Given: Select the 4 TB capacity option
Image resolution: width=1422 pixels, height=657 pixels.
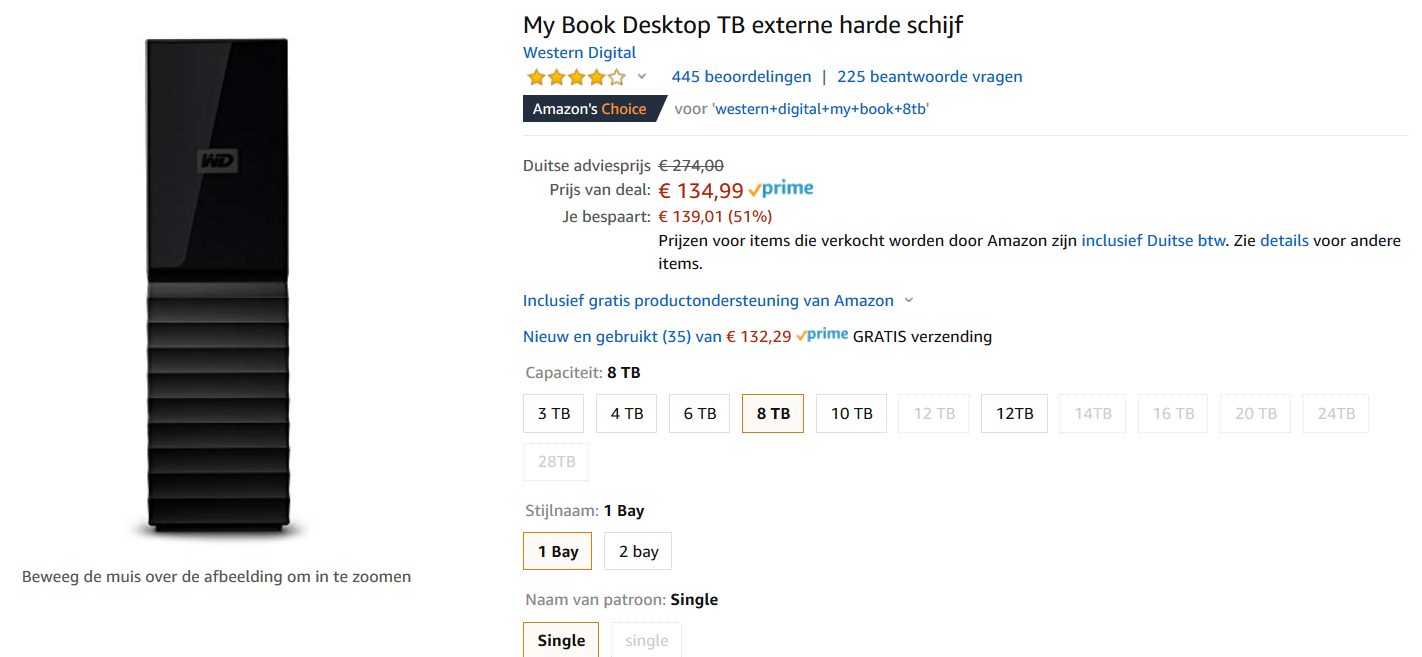Looking at the screenshot, I should click(627, 413).
